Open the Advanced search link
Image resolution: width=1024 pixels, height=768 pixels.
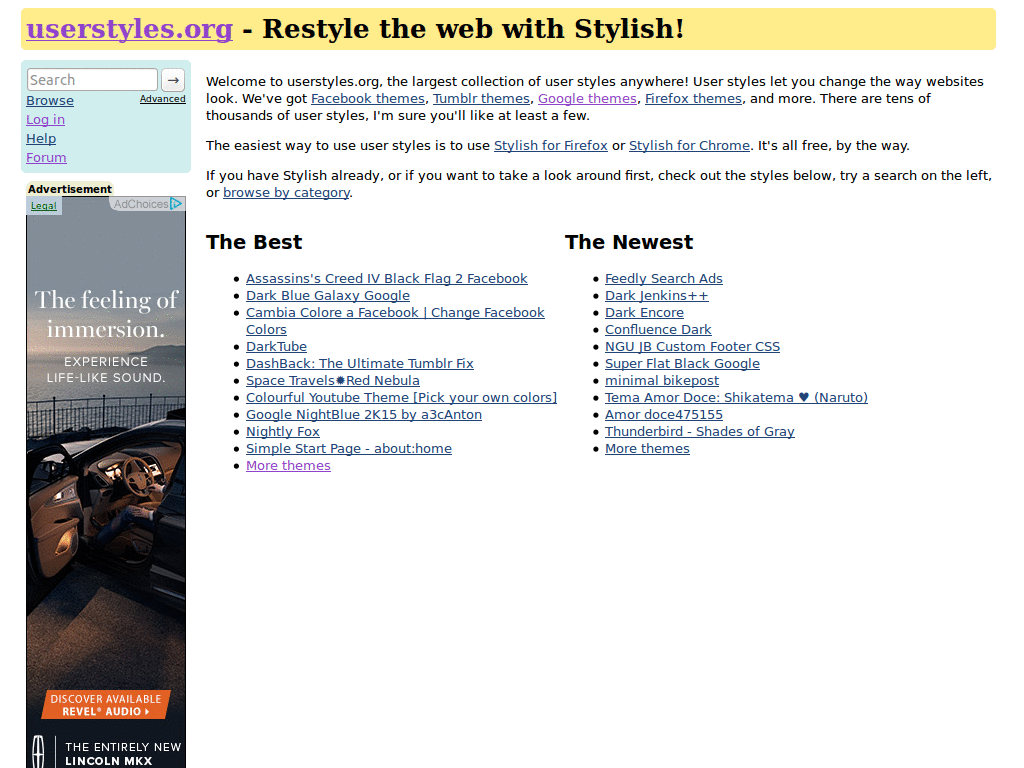(163, 99)
